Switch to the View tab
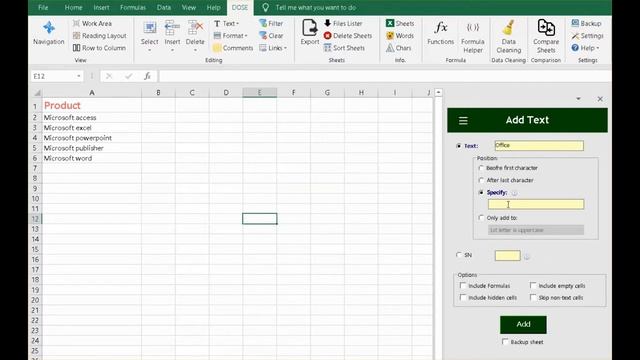This screenshot has width=640, height=360. click(189, 7)
